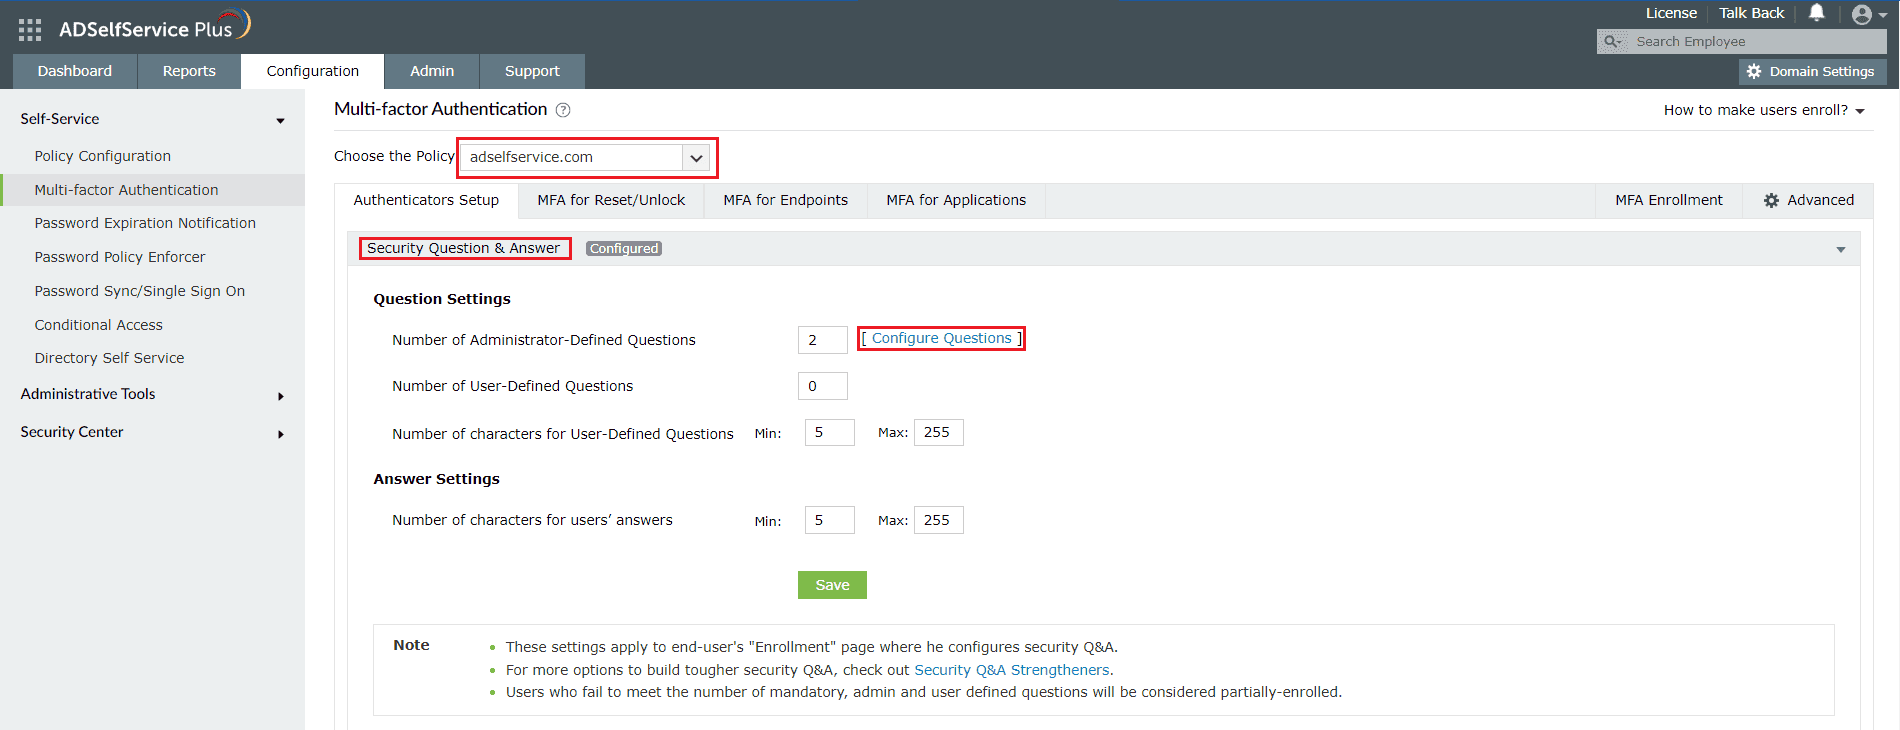Focus the Search Employee field
1900x730 pixels.
point(1758,41)
